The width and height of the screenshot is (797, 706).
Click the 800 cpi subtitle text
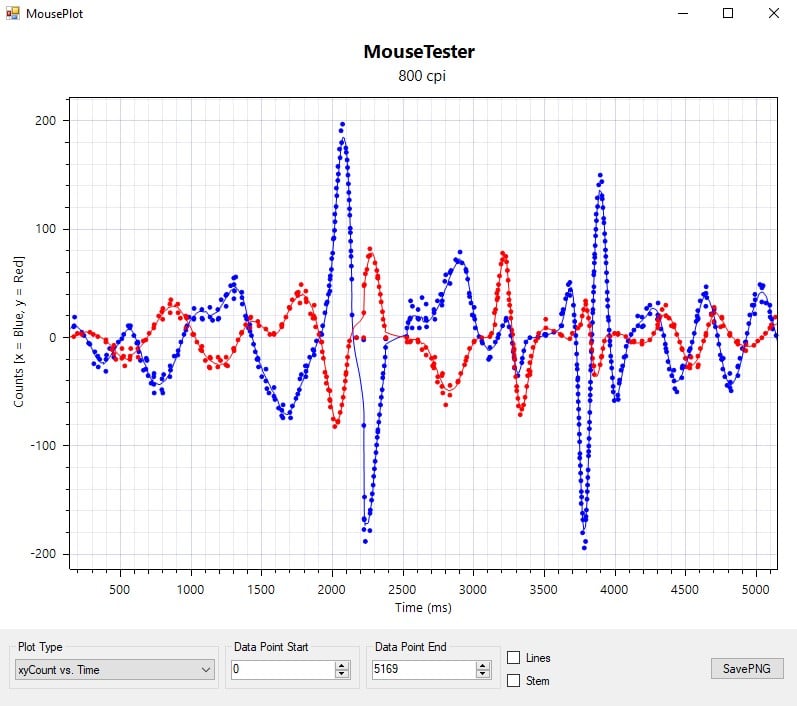coord(419,76)
